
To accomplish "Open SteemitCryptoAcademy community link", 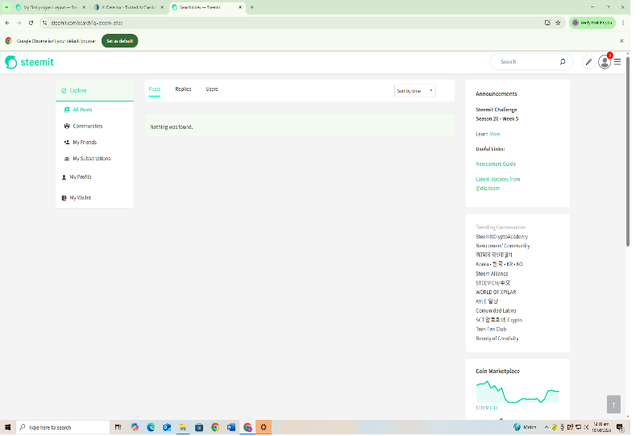I will pos(502,237).
